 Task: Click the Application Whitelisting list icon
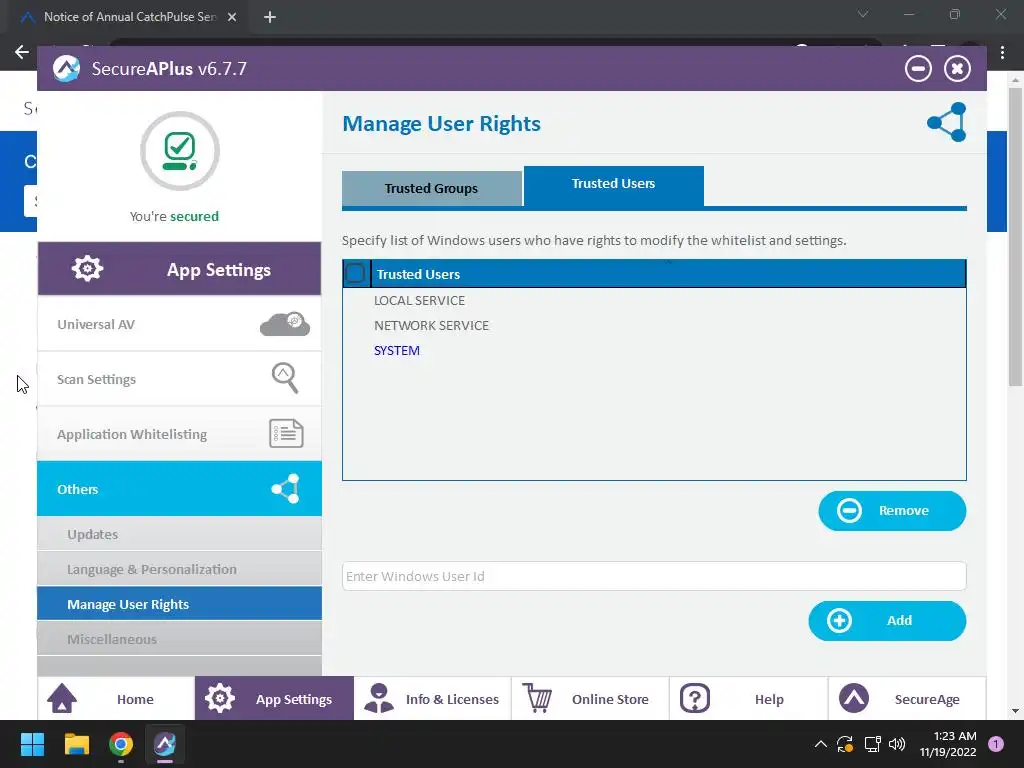[x=286, y=434]
